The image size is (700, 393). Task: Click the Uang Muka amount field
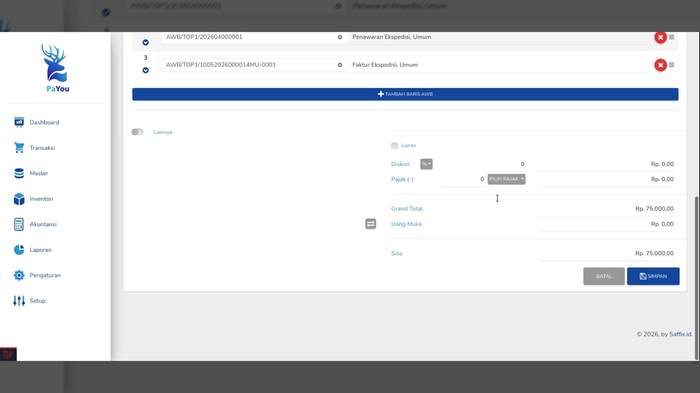tap(607, 224)
